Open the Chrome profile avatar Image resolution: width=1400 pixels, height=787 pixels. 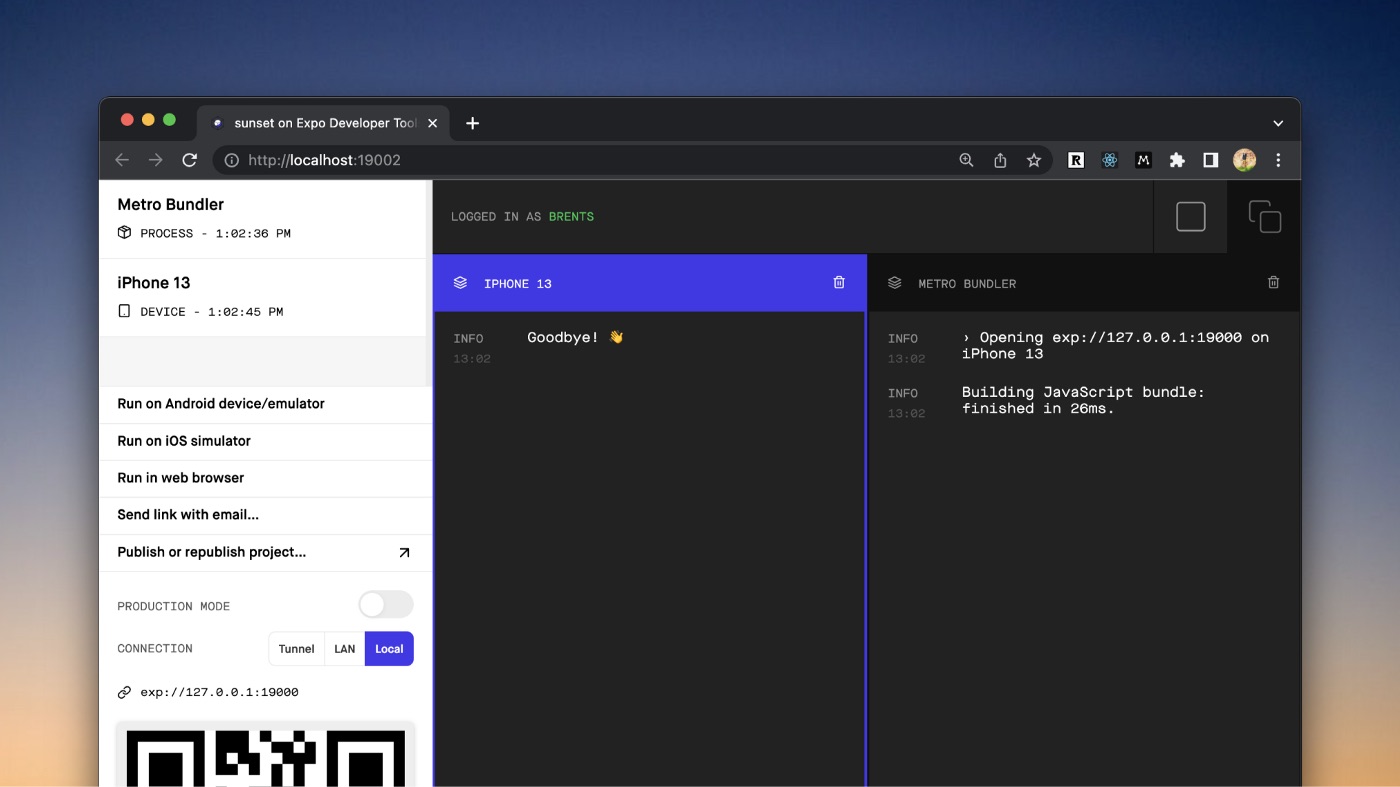tap(1244, 160)
